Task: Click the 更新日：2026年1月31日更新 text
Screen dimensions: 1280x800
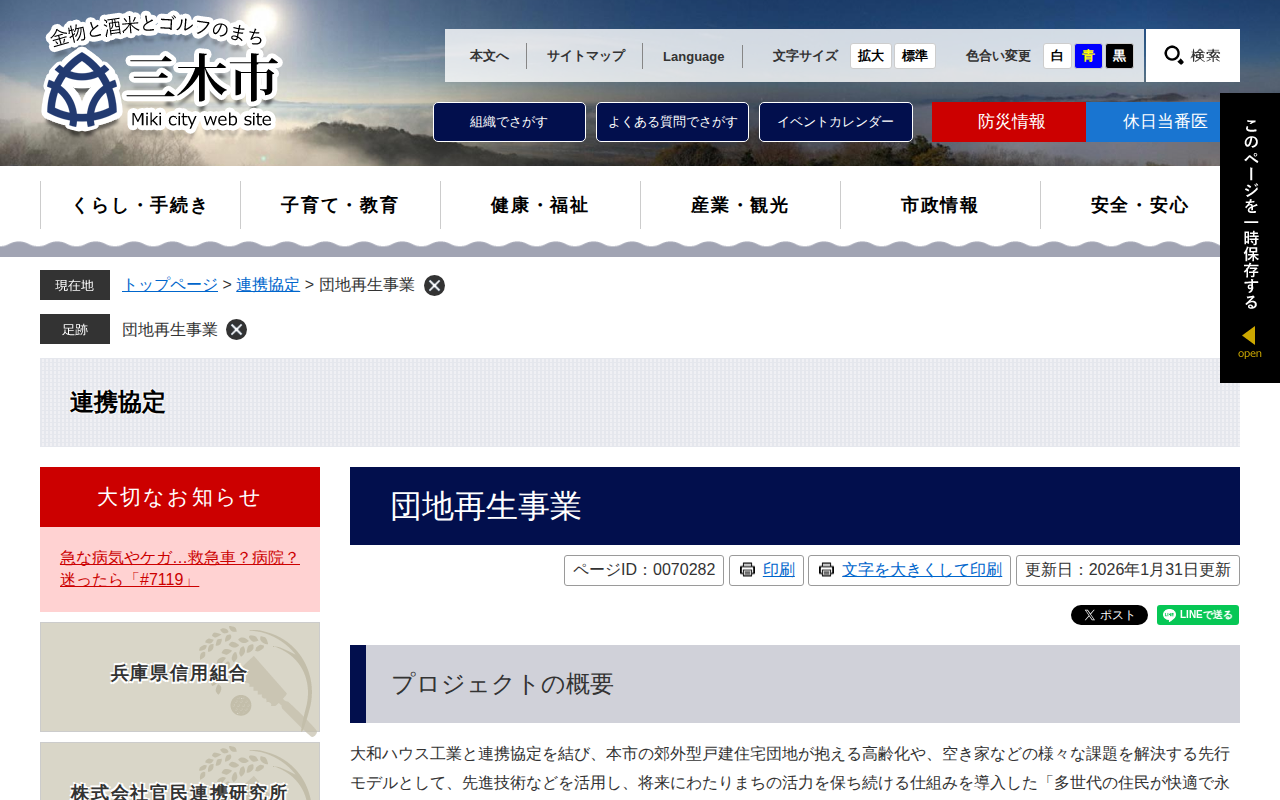Action: 1128,570
